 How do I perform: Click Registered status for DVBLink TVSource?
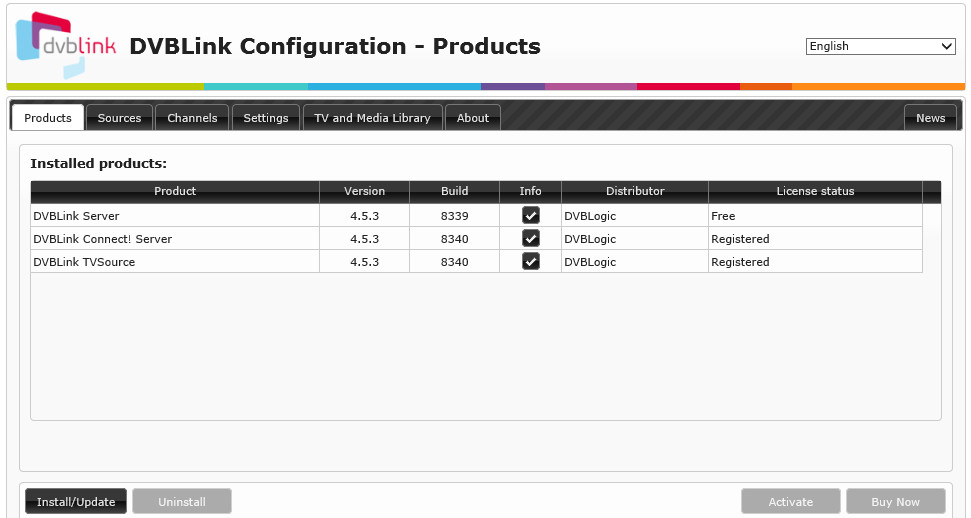(x=740, y=261)
